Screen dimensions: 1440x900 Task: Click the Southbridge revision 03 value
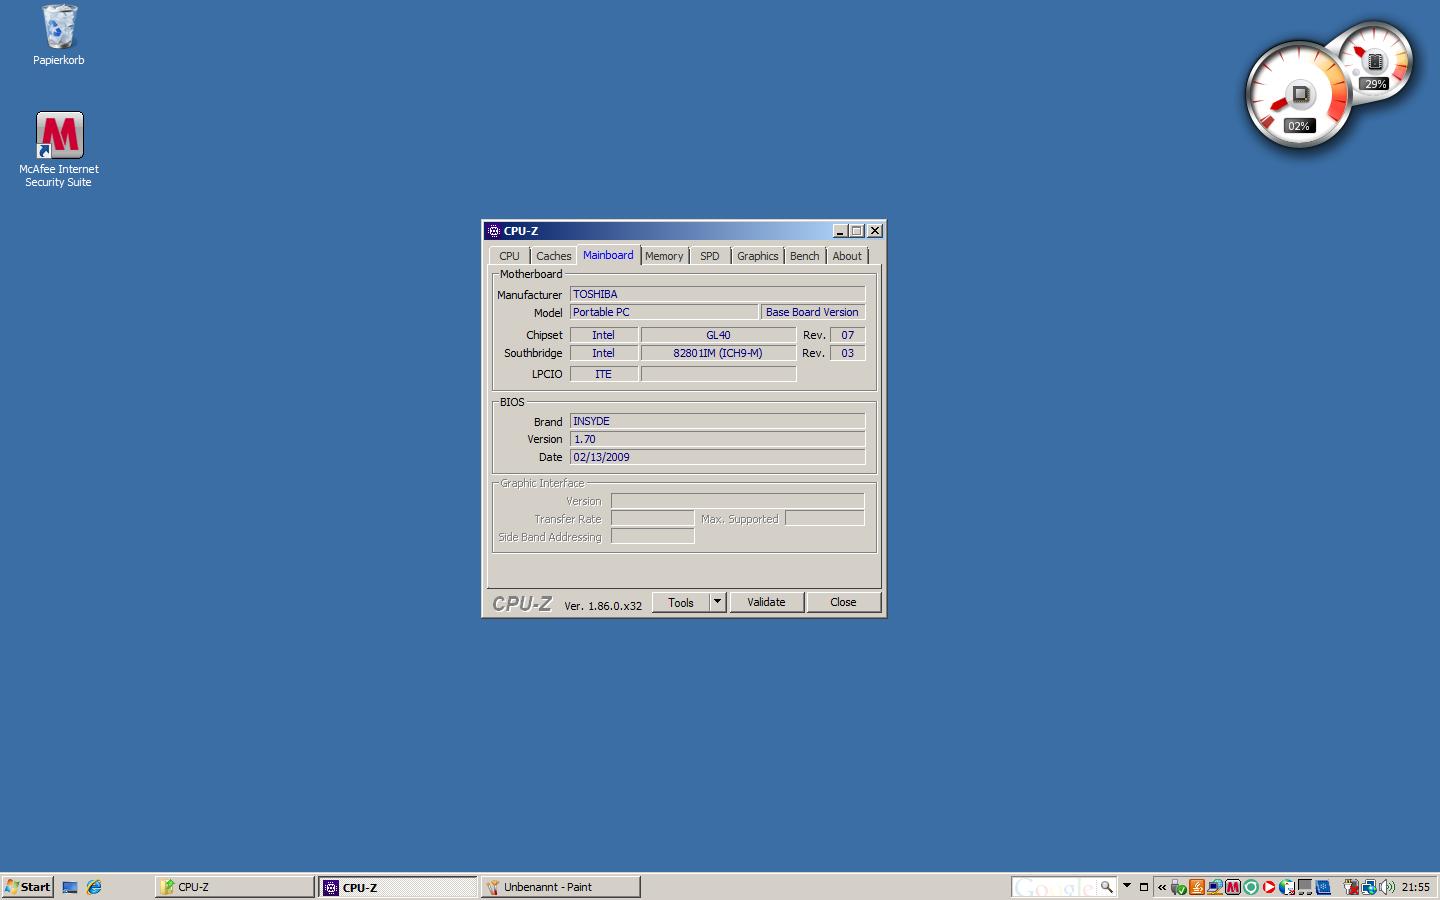click(x=847, y=353)
